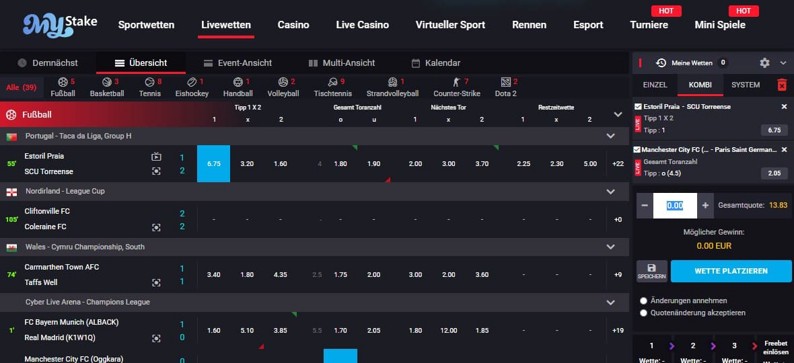The image size is (794, 363).
Task: Open live stream icon for Estoril Praia
Action: (156, 156)
